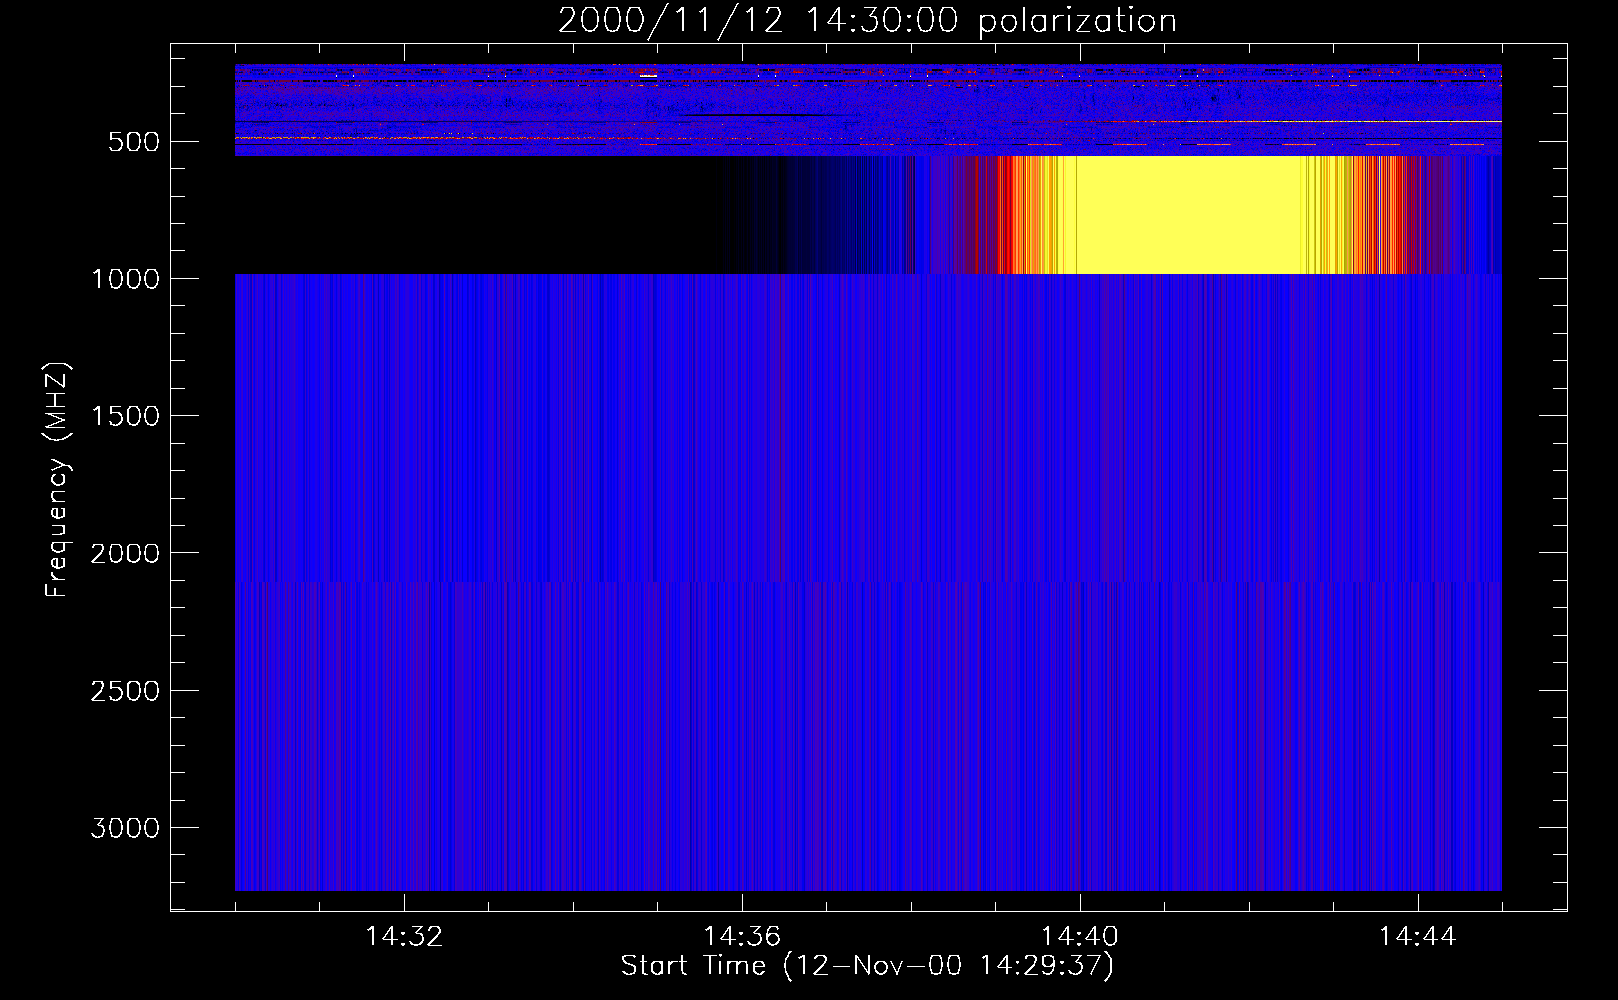Click the '14:44' time axis label
Viewport: 1618px width, 1000px height.
[1418, 937]
